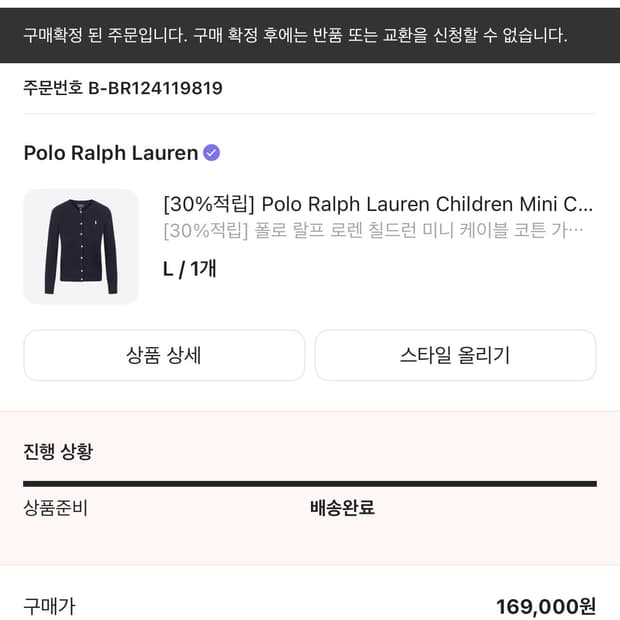The height and width of the screenshot is (620, 620).
Task: Click the truncated ellipsis ending the English title
Action: point(586,205)
